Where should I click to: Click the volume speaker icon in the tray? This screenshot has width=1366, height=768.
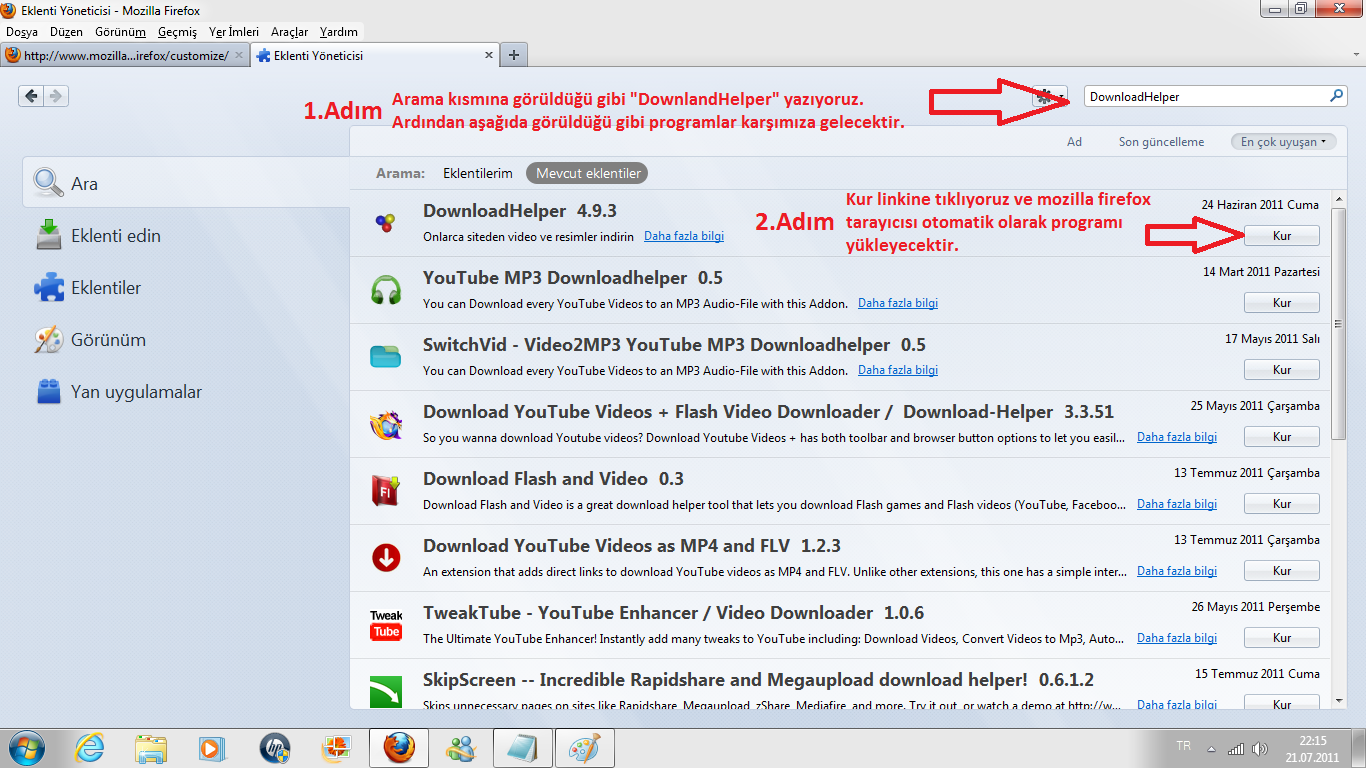(1260, 748)
